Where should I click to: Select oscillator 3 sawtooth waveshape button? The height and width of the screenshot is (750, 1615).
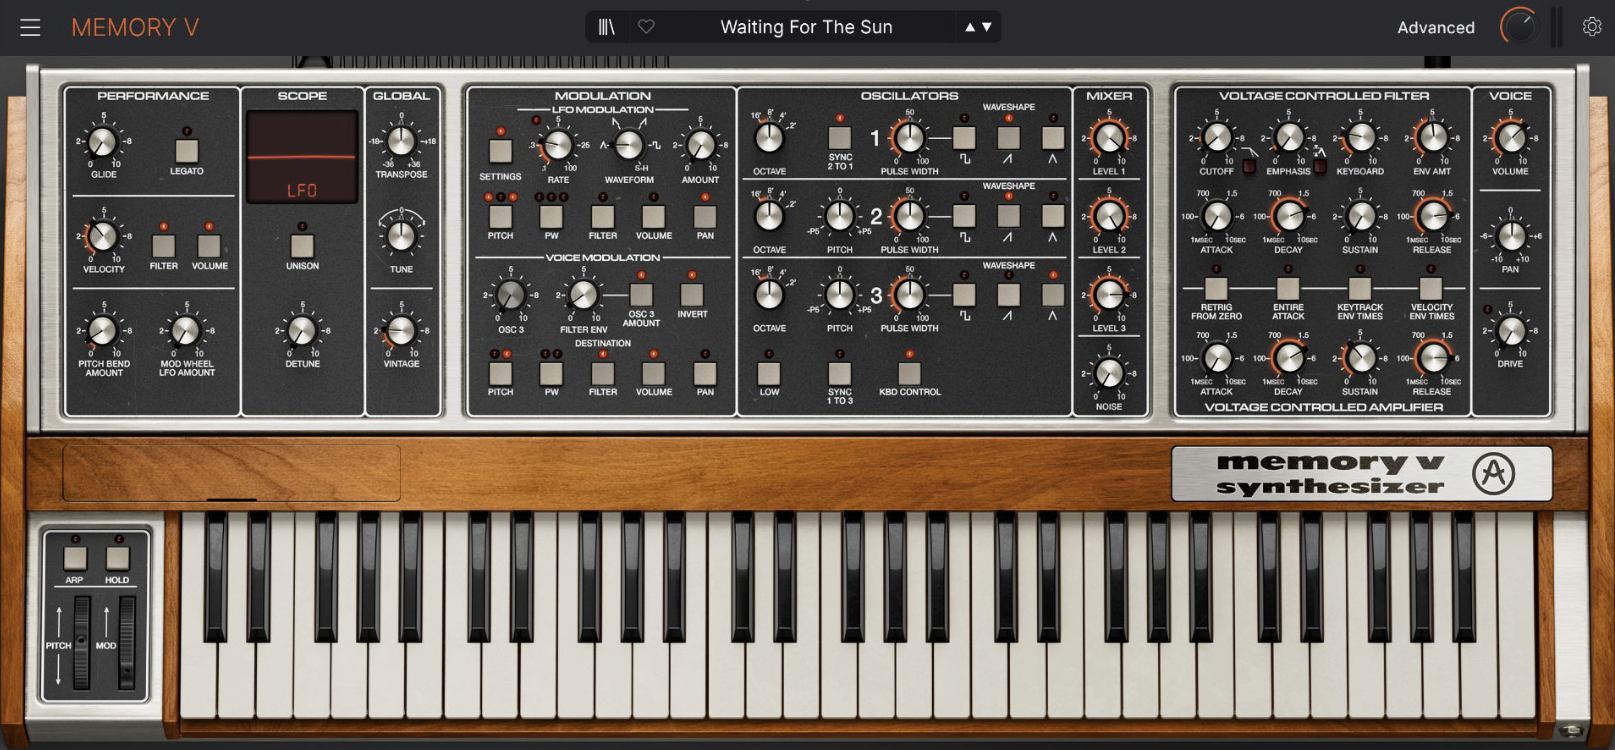click(1008, 294)
